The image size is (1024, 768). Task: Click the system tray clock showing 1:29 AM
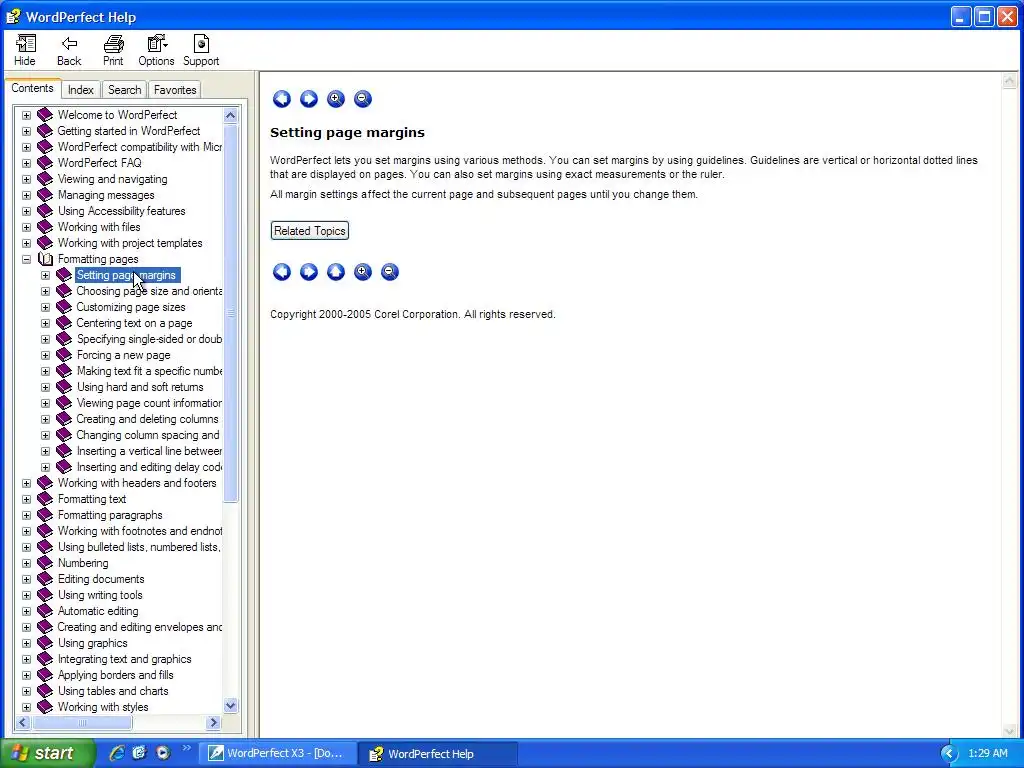tap(987, 754)
